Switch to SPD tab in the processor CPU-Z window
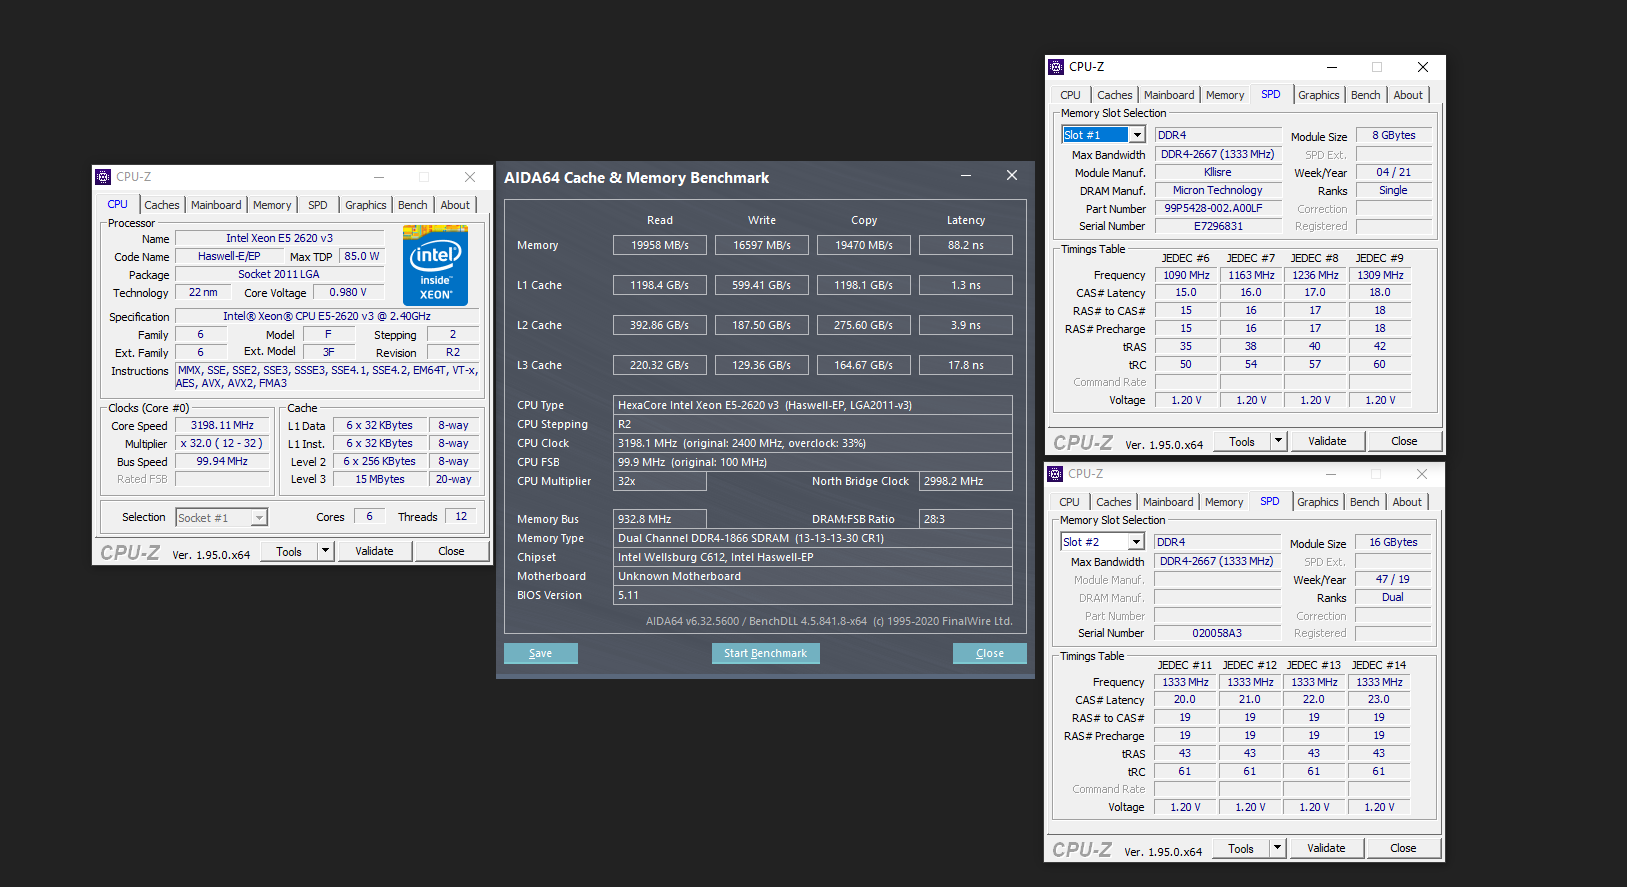Image resolution: width=1627 pixels, height=887 pixels. click(318, 205)
